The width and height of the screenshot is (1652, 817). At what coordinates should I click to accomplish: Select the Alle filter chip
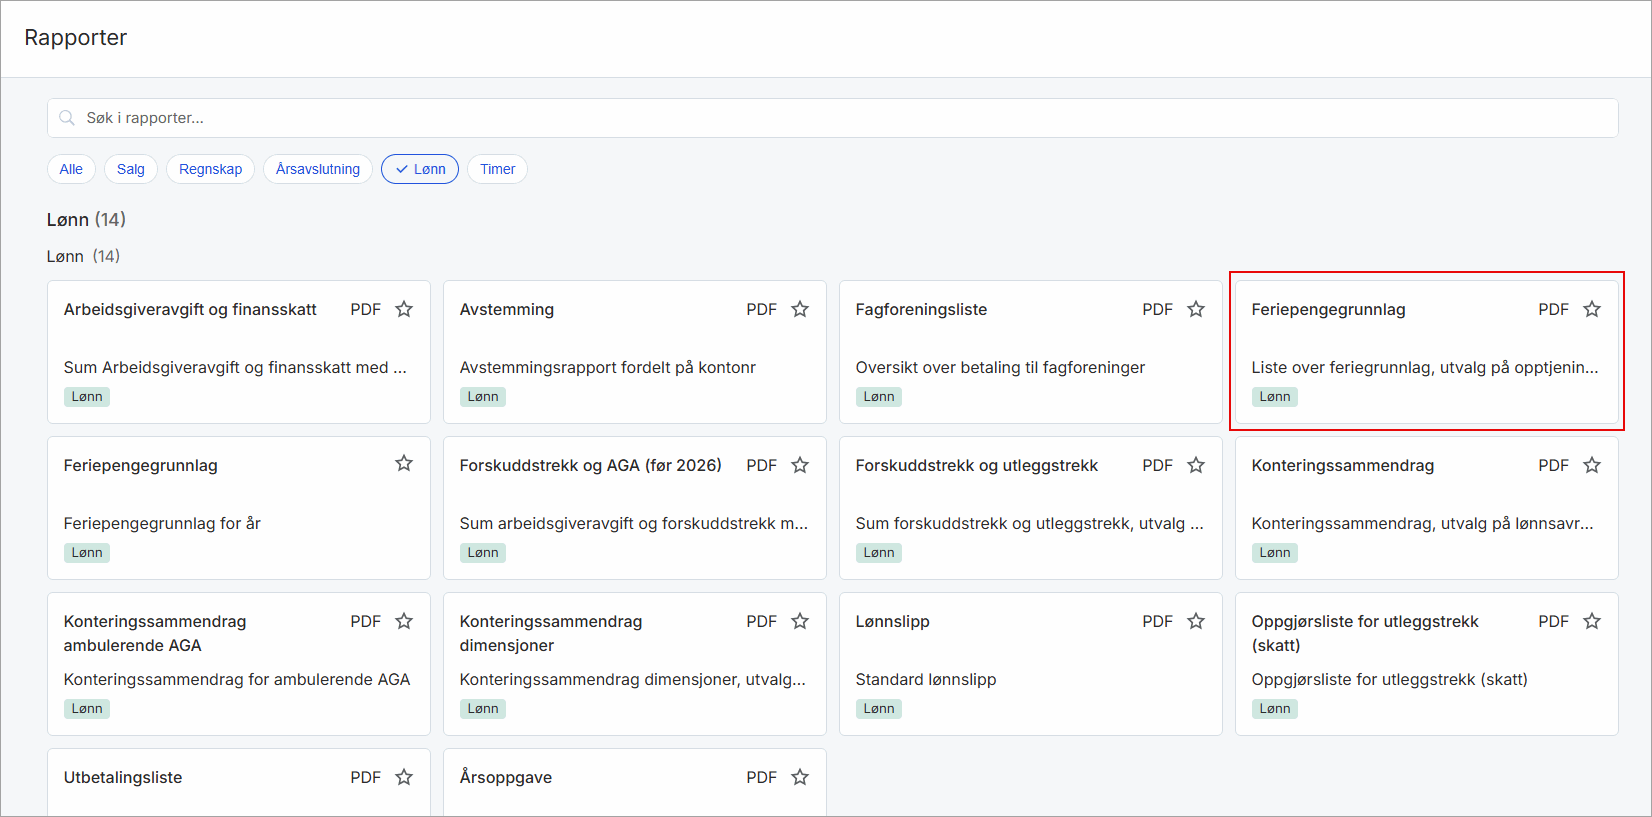(71, 169)
